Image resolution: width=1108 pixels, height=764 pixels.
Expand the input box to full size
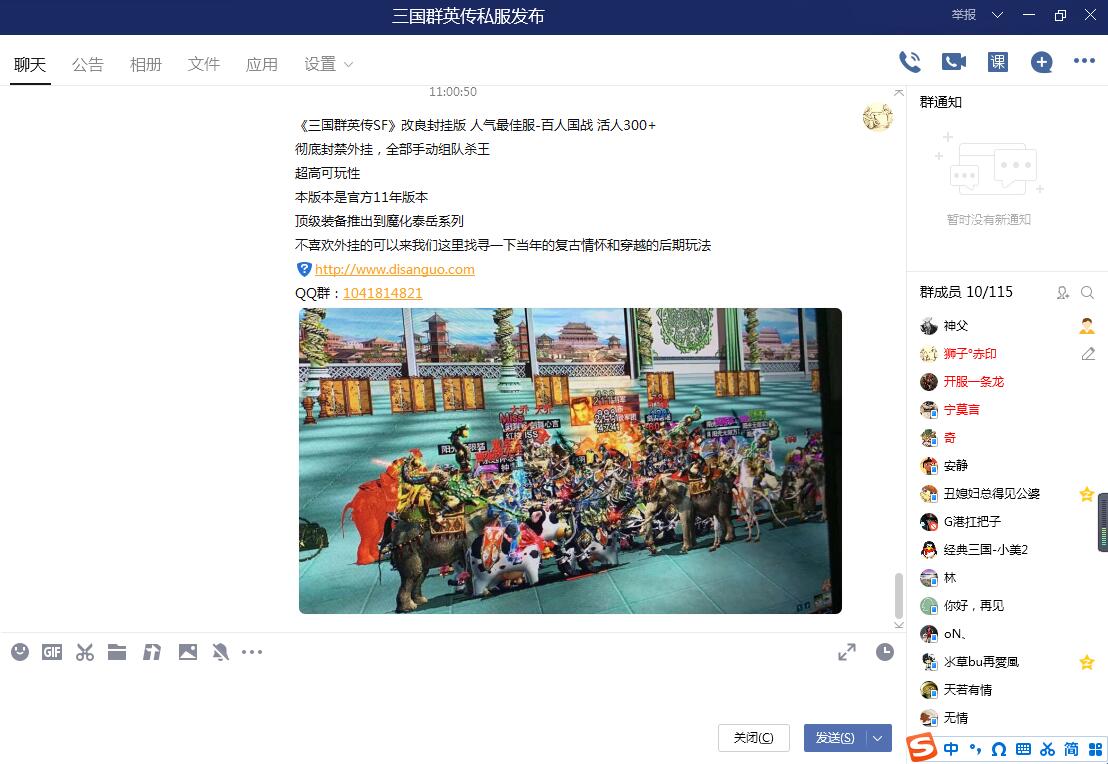(847, 652)
